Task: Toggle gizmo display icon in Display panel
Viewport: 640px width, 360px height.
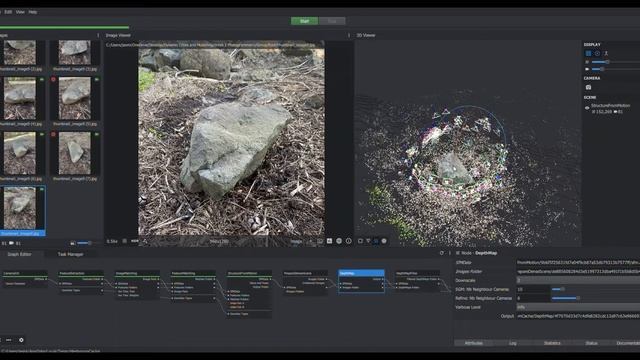Action: (x=597, y=53)
